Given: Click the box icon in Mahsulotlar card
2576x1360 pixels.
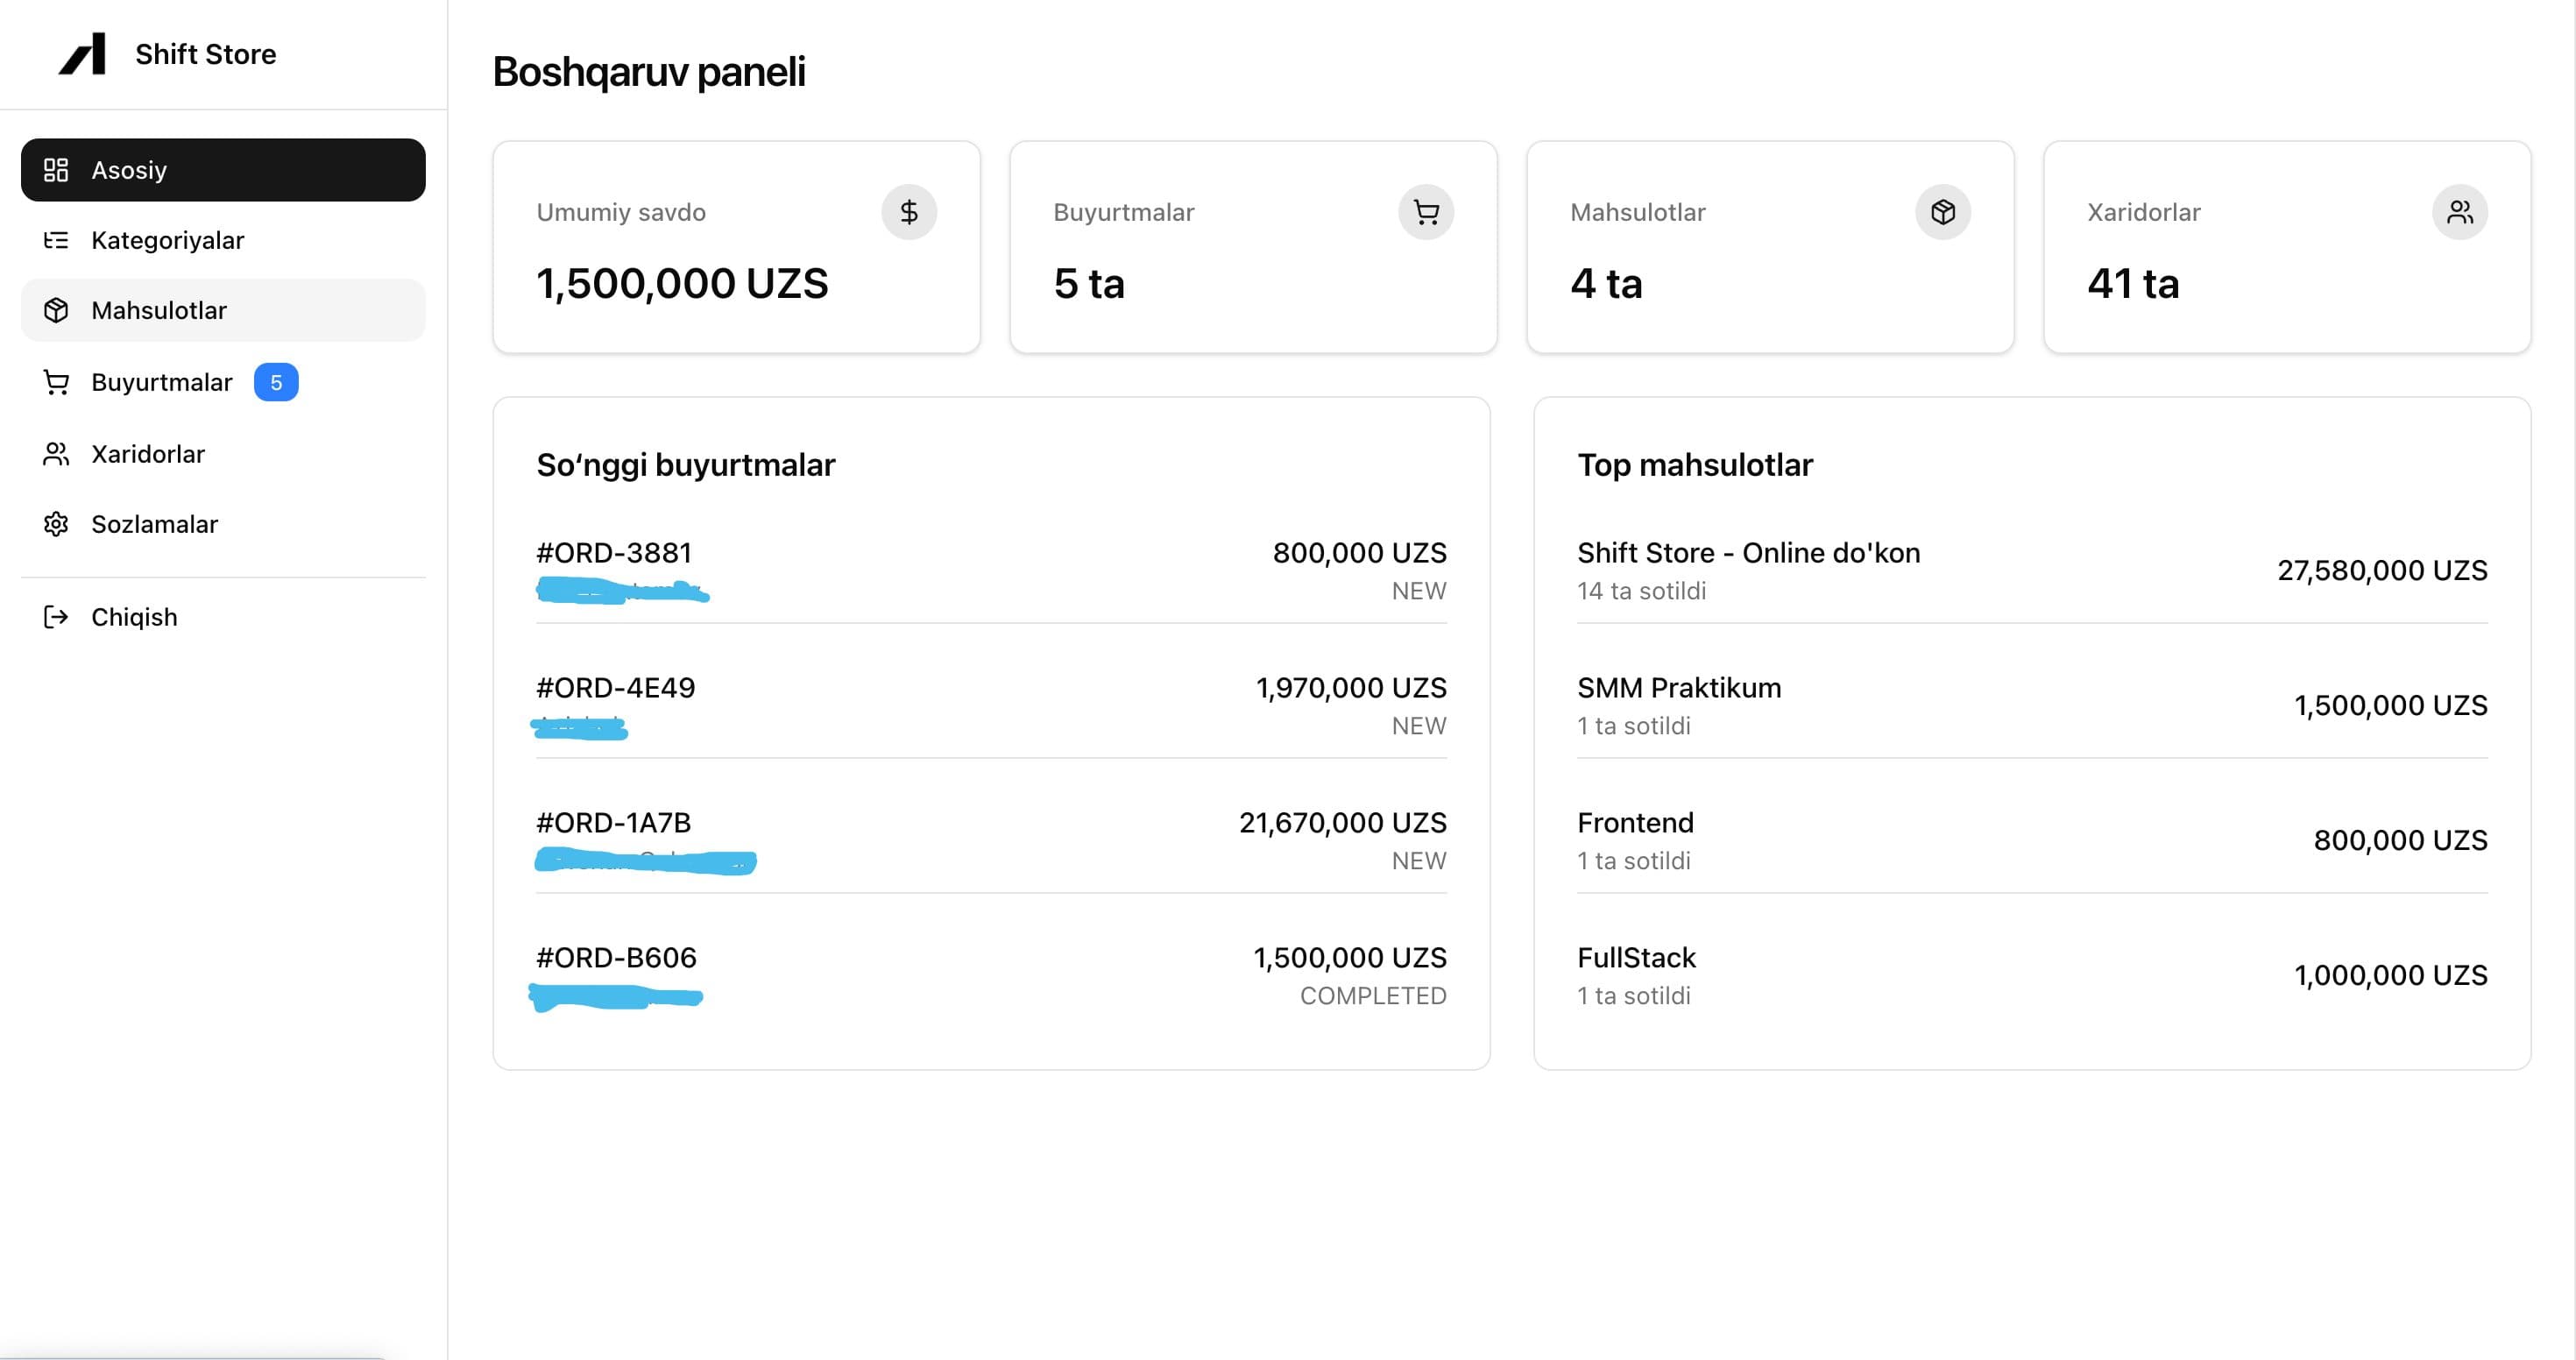Looking at the screenshot, I should (x=1942, y=212).
